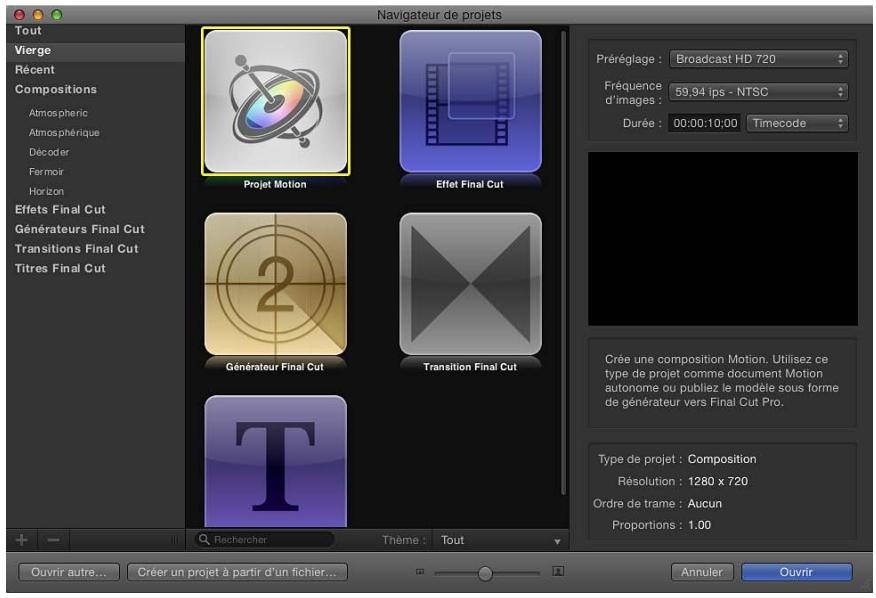This screenshot has height=598, width=876.
Task: Remove category with the minus icon
Action: (x=54, y=540)
